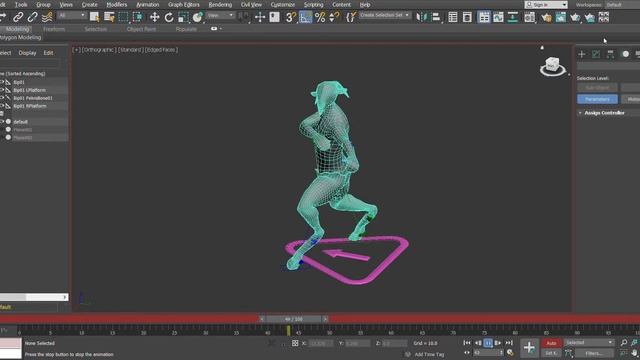The height and width of the screenshot is (360, 640).
Task: Open the viewport [+] general menu
Action: [x=76, y=50]
